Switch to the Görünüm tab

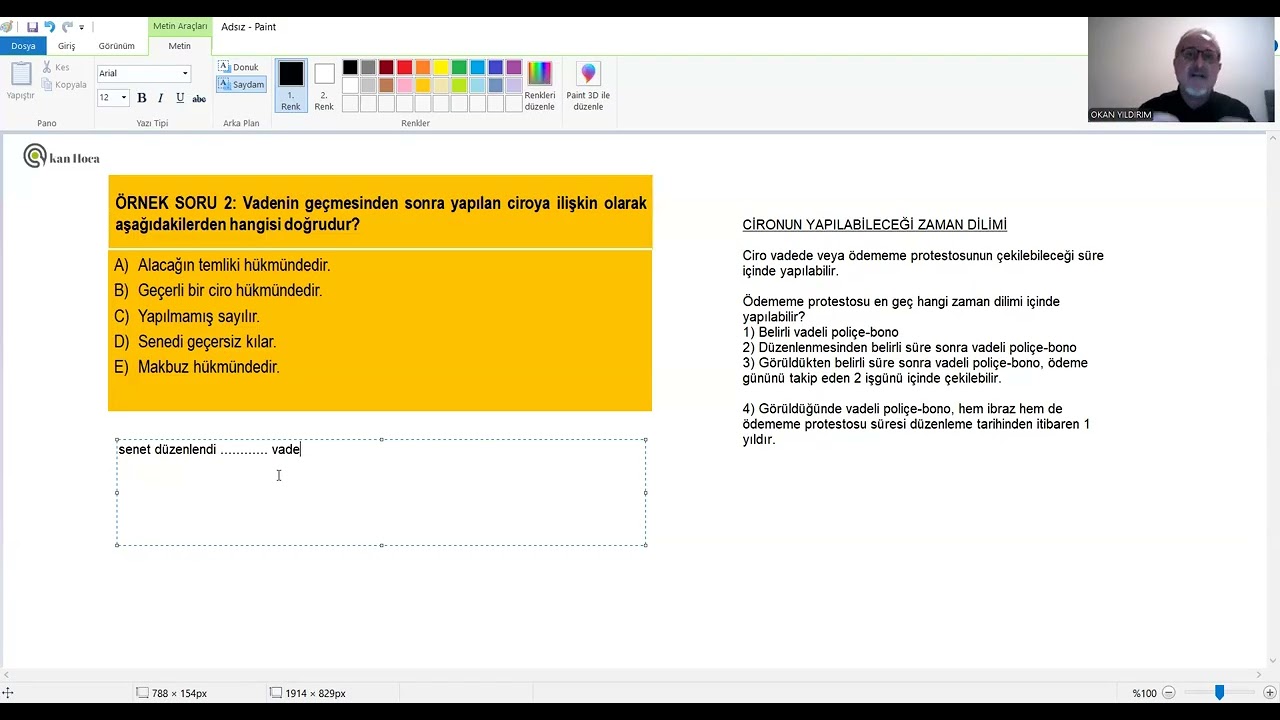pos(116,46)
